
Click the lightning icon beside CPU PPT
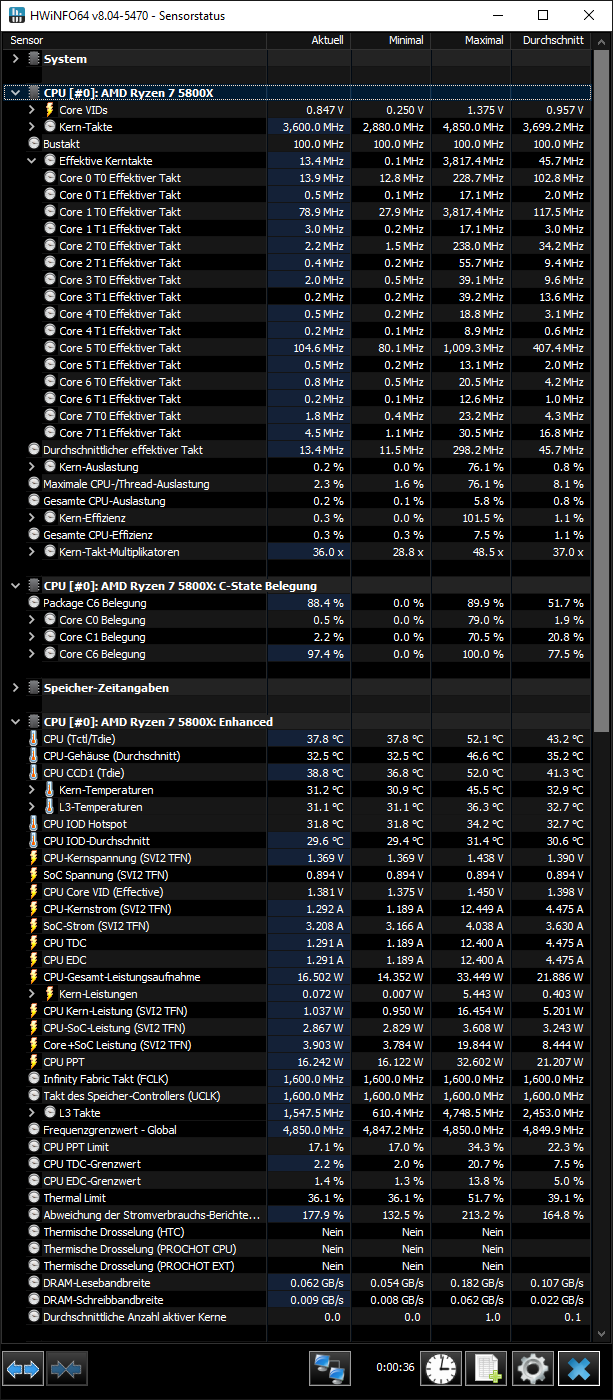click(x=34, y=1062)
